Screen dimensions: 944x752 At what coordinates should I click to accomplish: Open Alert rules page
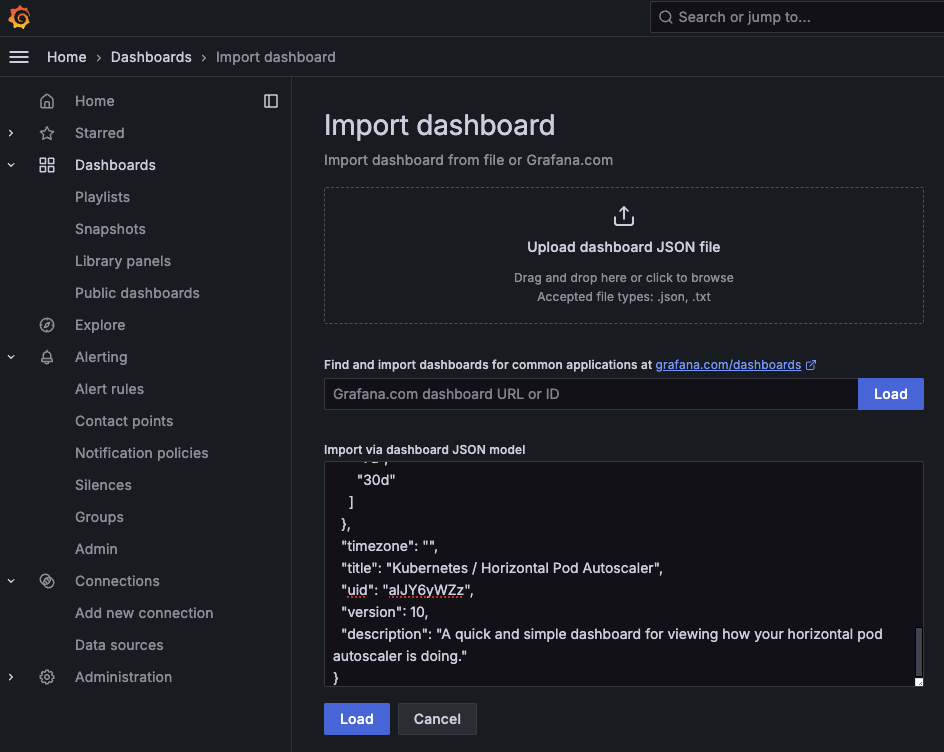(110, 389)
